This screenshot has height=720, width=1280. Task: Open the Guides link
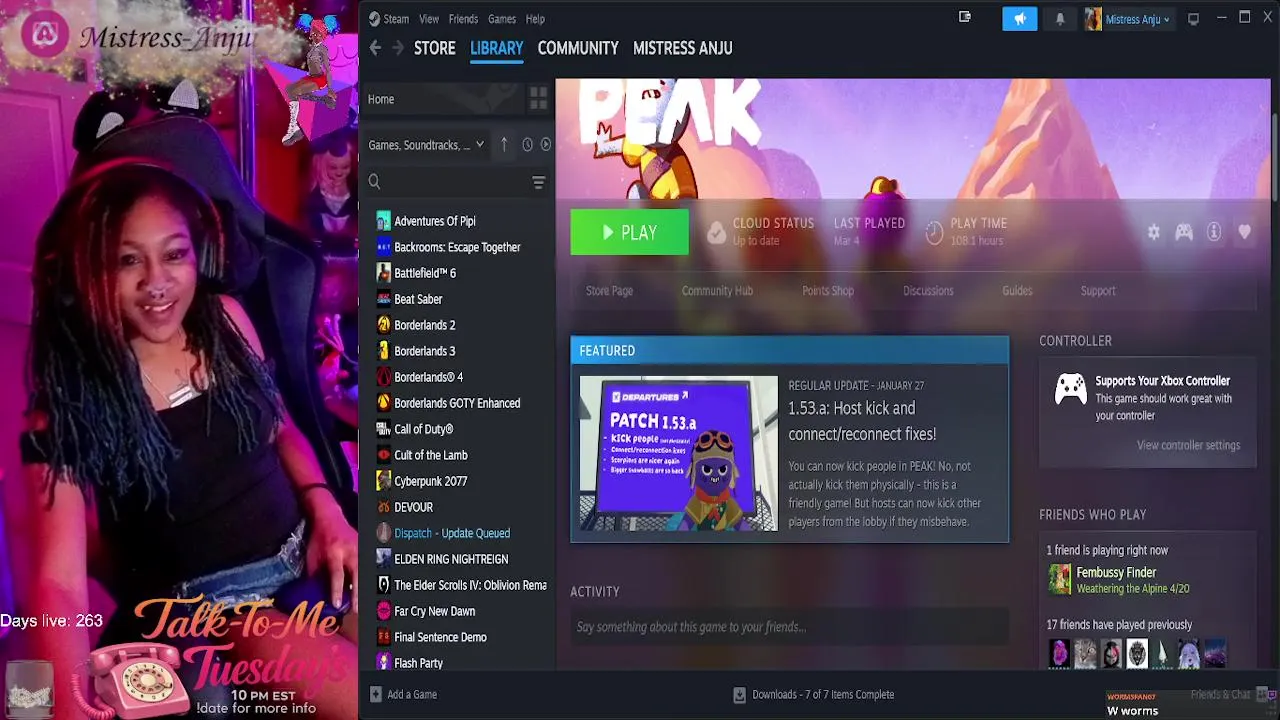point(1017,291)
